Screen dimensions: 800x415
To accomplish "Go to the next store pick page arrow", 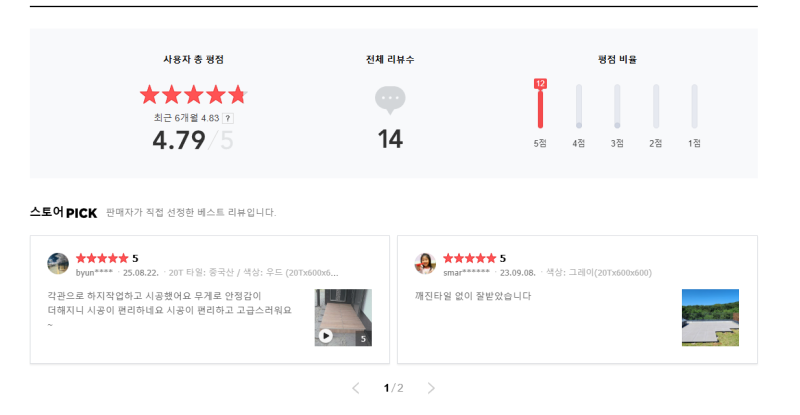I will [431, 388].
